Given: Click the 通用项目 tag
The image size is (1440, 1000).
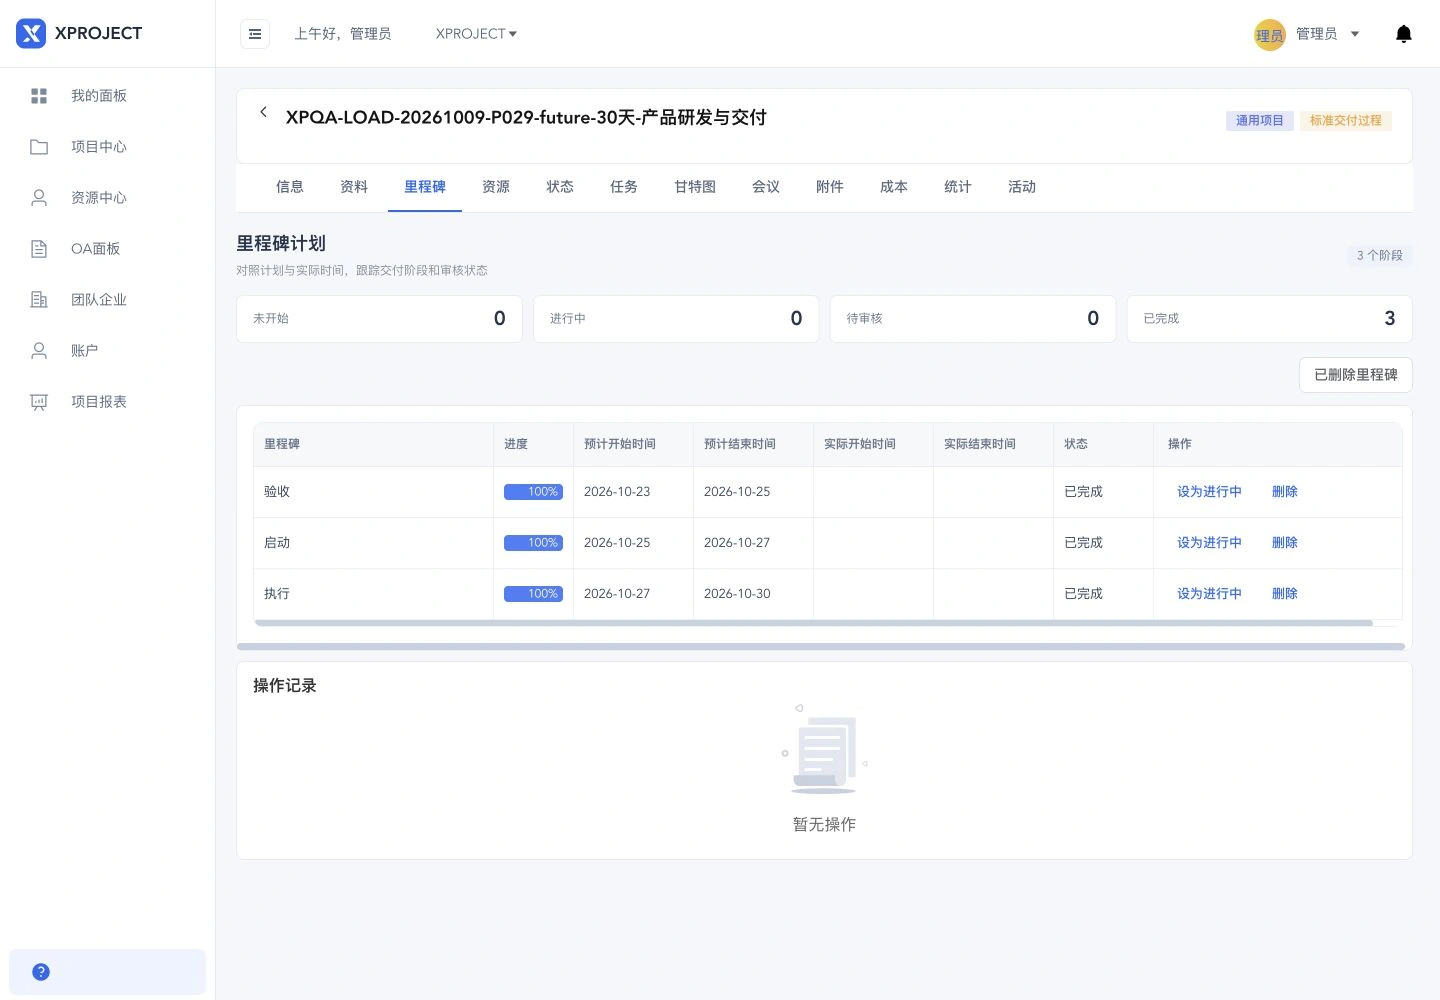Looking at the screenshot, I should pos(1260,121).
